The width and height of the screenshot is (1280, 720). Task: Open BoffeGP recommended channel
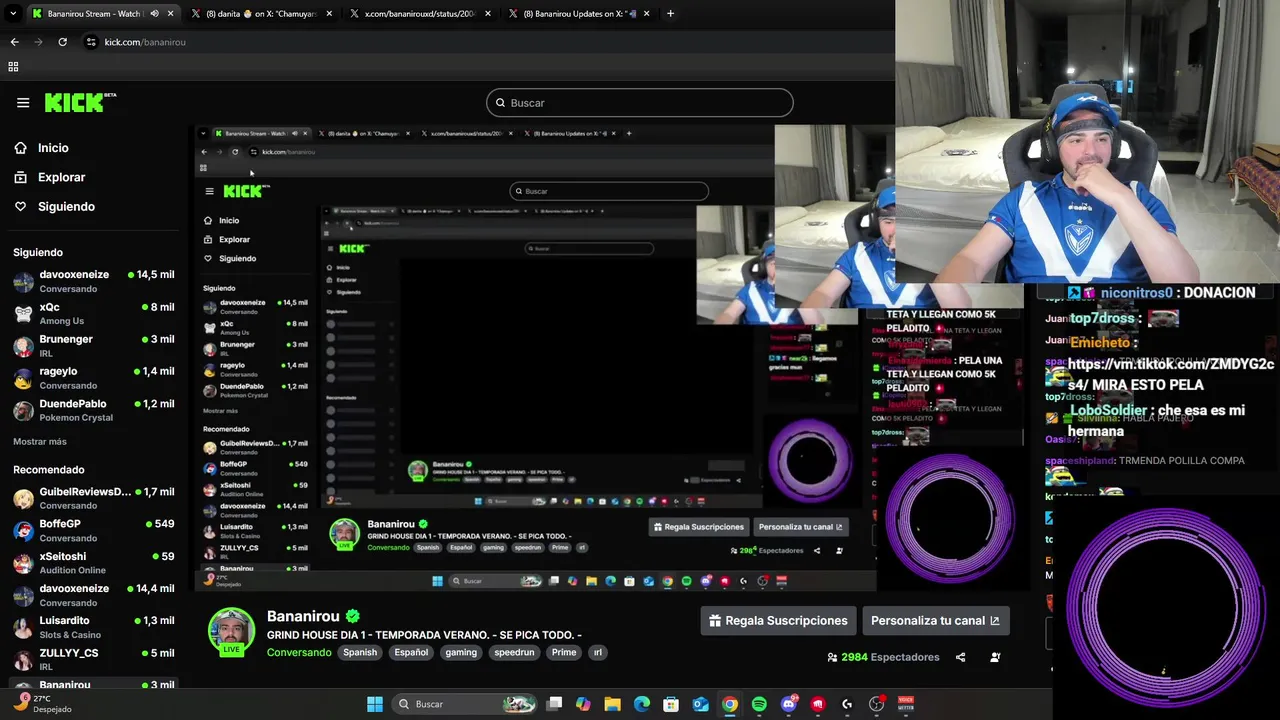click(x=94, y=530)
